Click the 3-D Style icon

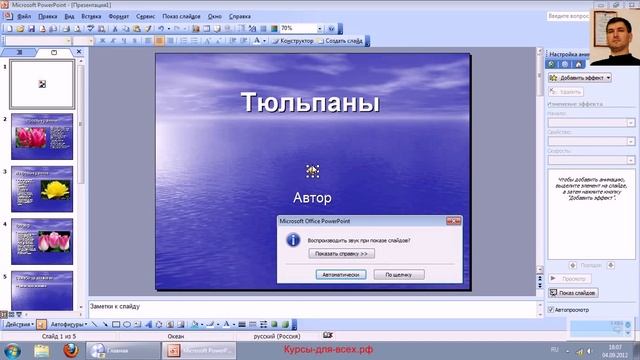[x=285, y=324]
